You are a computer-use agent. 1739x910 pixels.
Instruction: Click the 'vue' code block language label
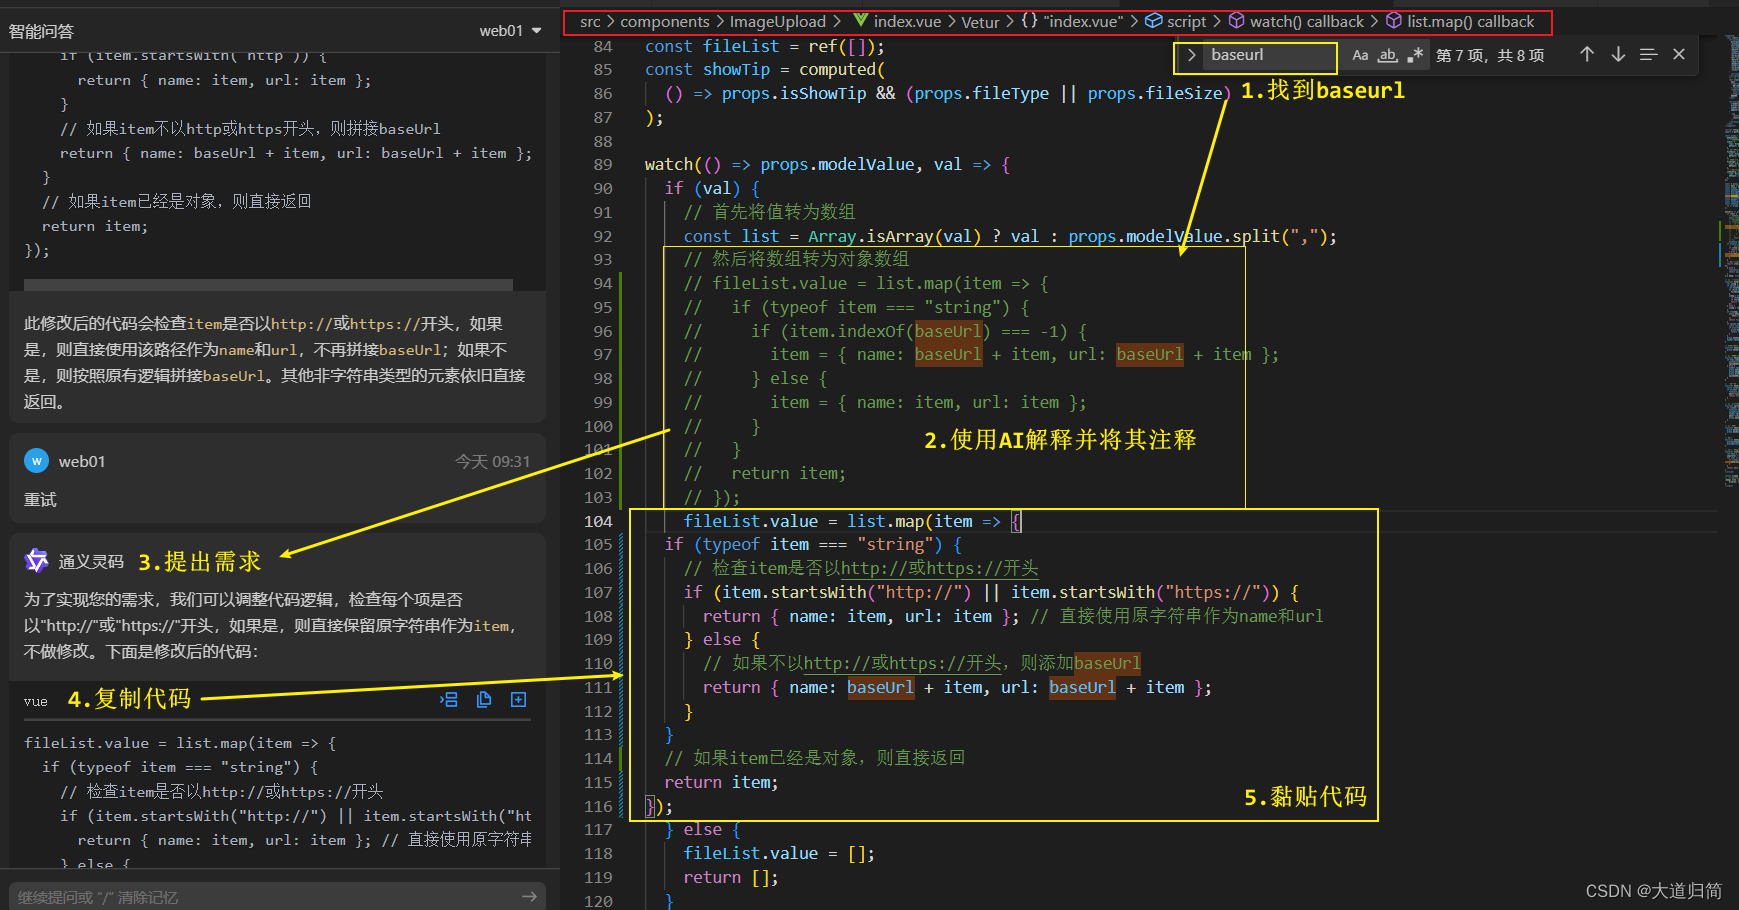[36, 701]
